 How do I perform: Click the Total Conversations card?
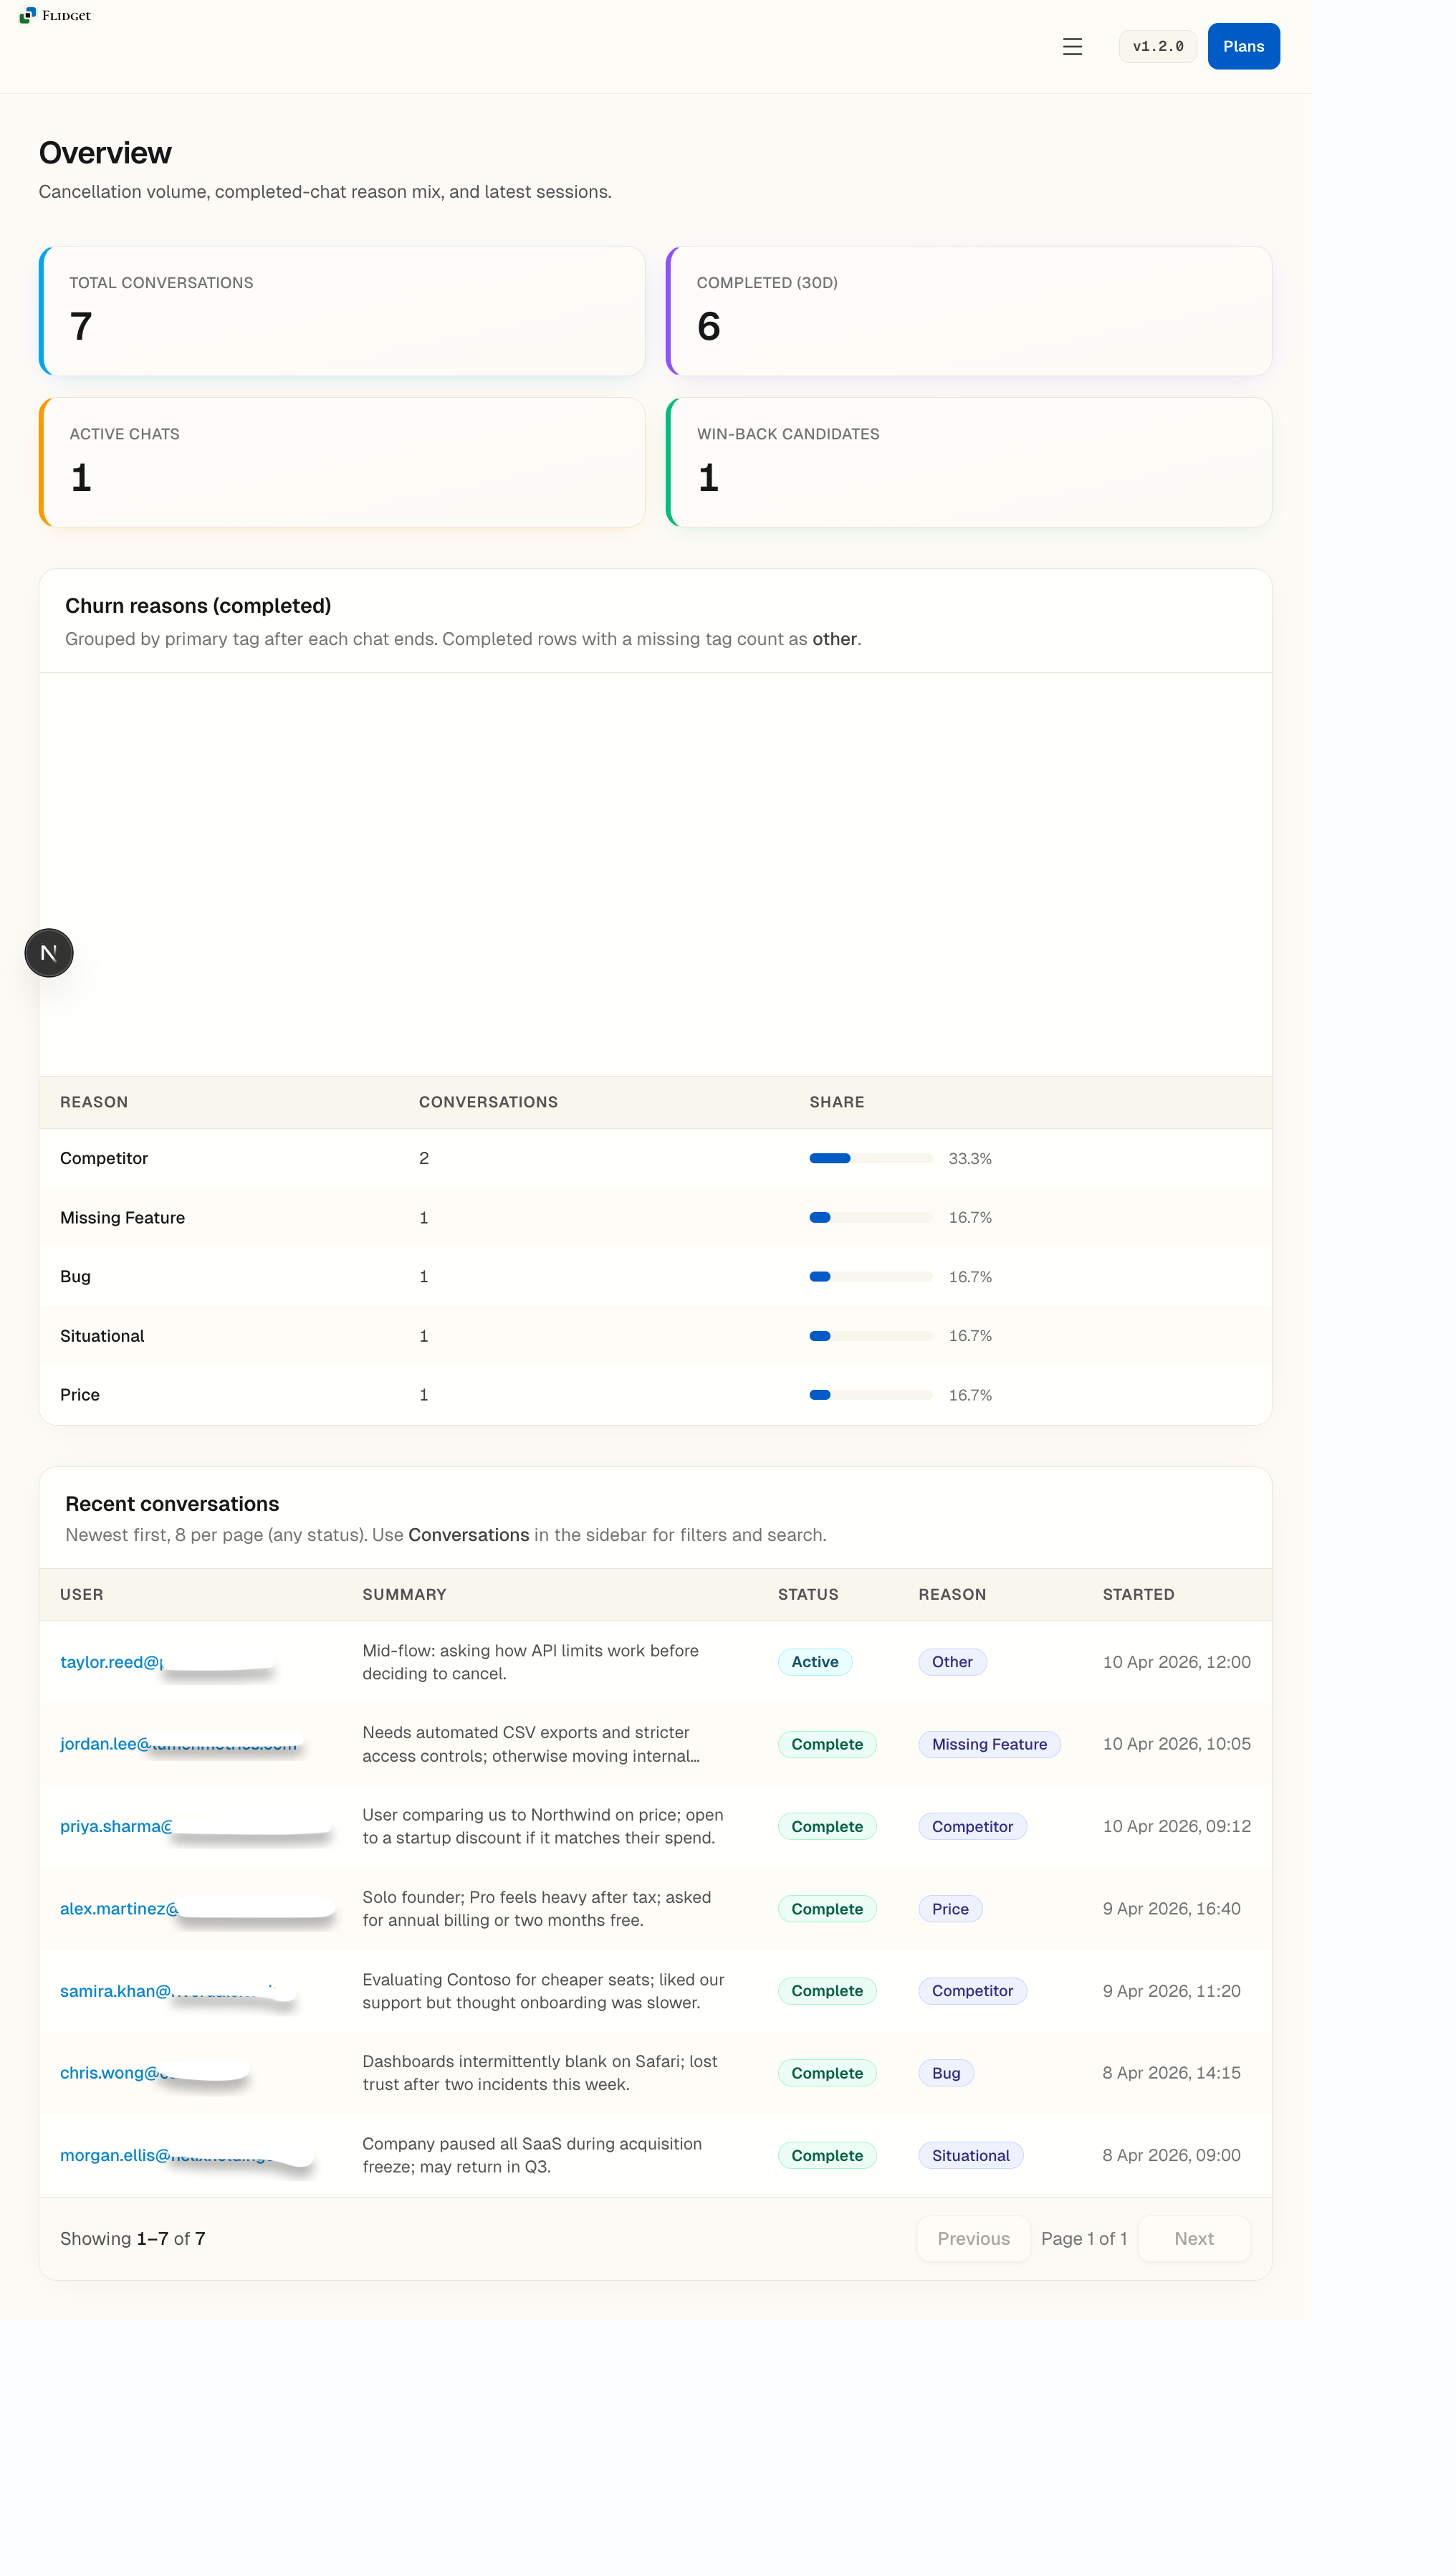pos(342,310)
